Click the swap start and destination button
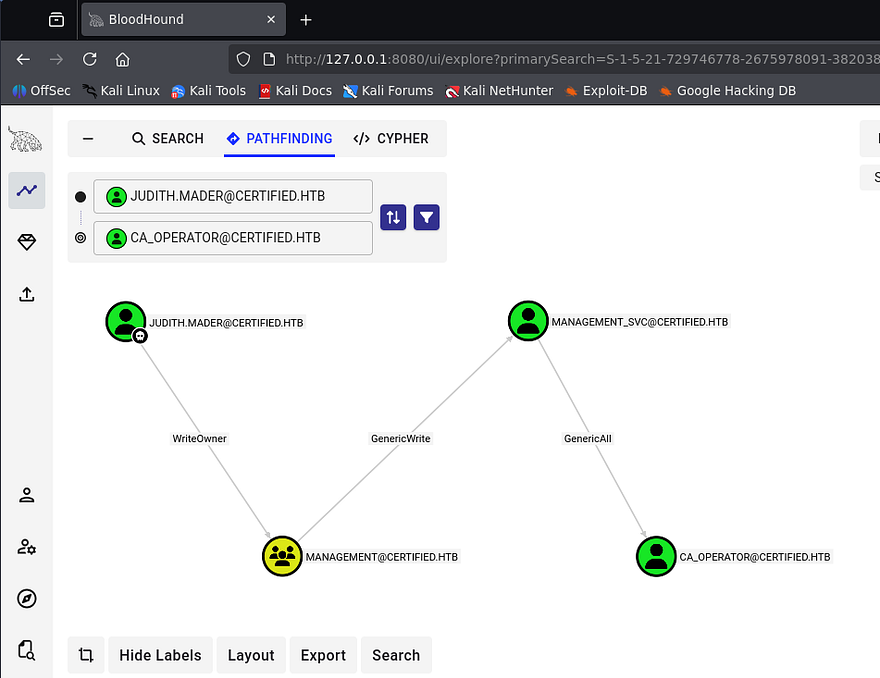This screenshot has height=678, width=880. (393, 217)
